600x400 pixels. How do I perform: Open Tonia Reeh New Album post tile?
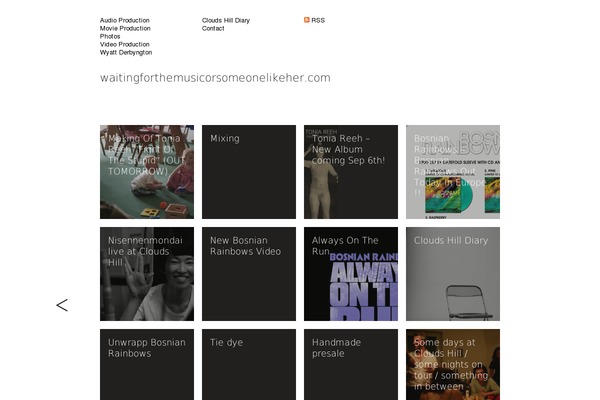click(x=351, y=172)
